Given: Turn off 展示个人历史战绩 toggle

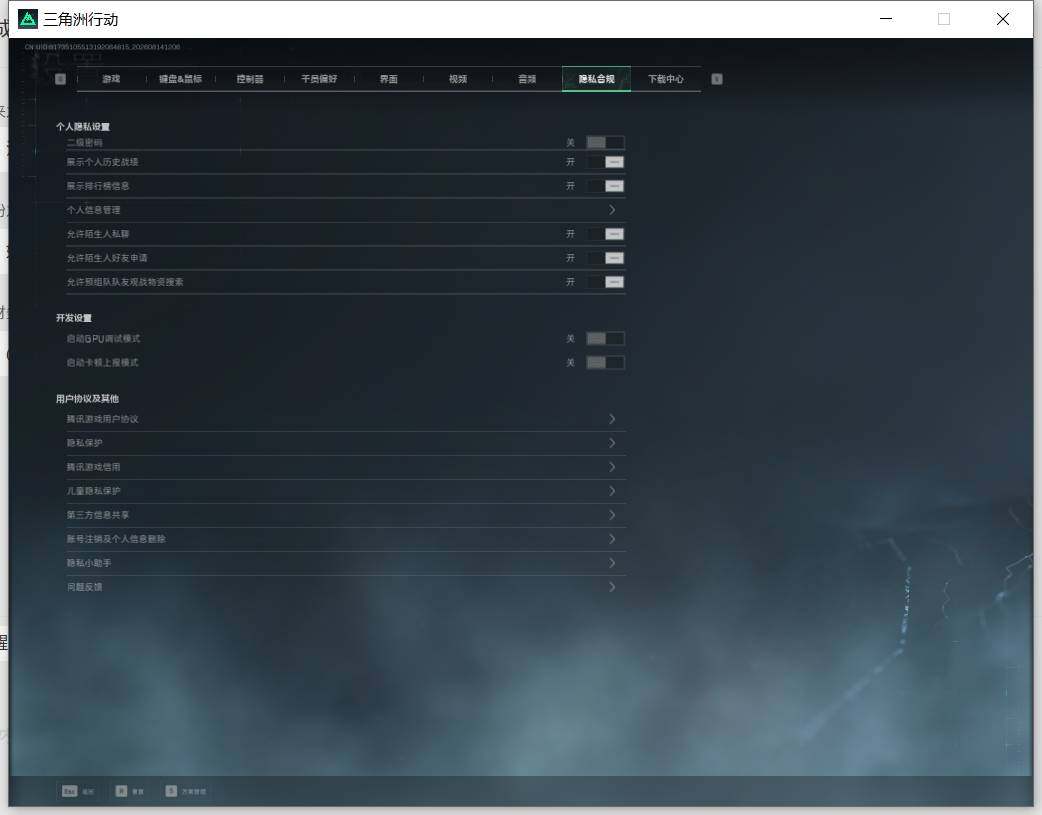Looking at the screenshot, I should (605, 162).
